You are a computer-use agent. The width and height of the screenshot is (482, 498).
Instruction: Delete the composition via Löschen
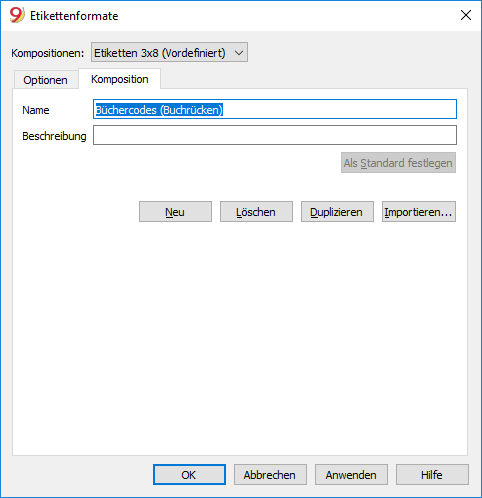coord(256,212)
